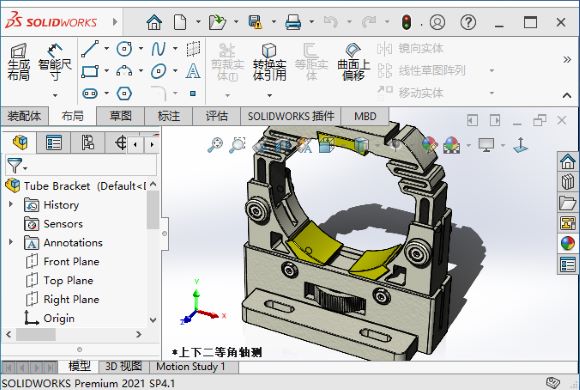580x390 pixels.
Task: Switch to SOLIDWORKS 插件 tab
Action: 291,116
